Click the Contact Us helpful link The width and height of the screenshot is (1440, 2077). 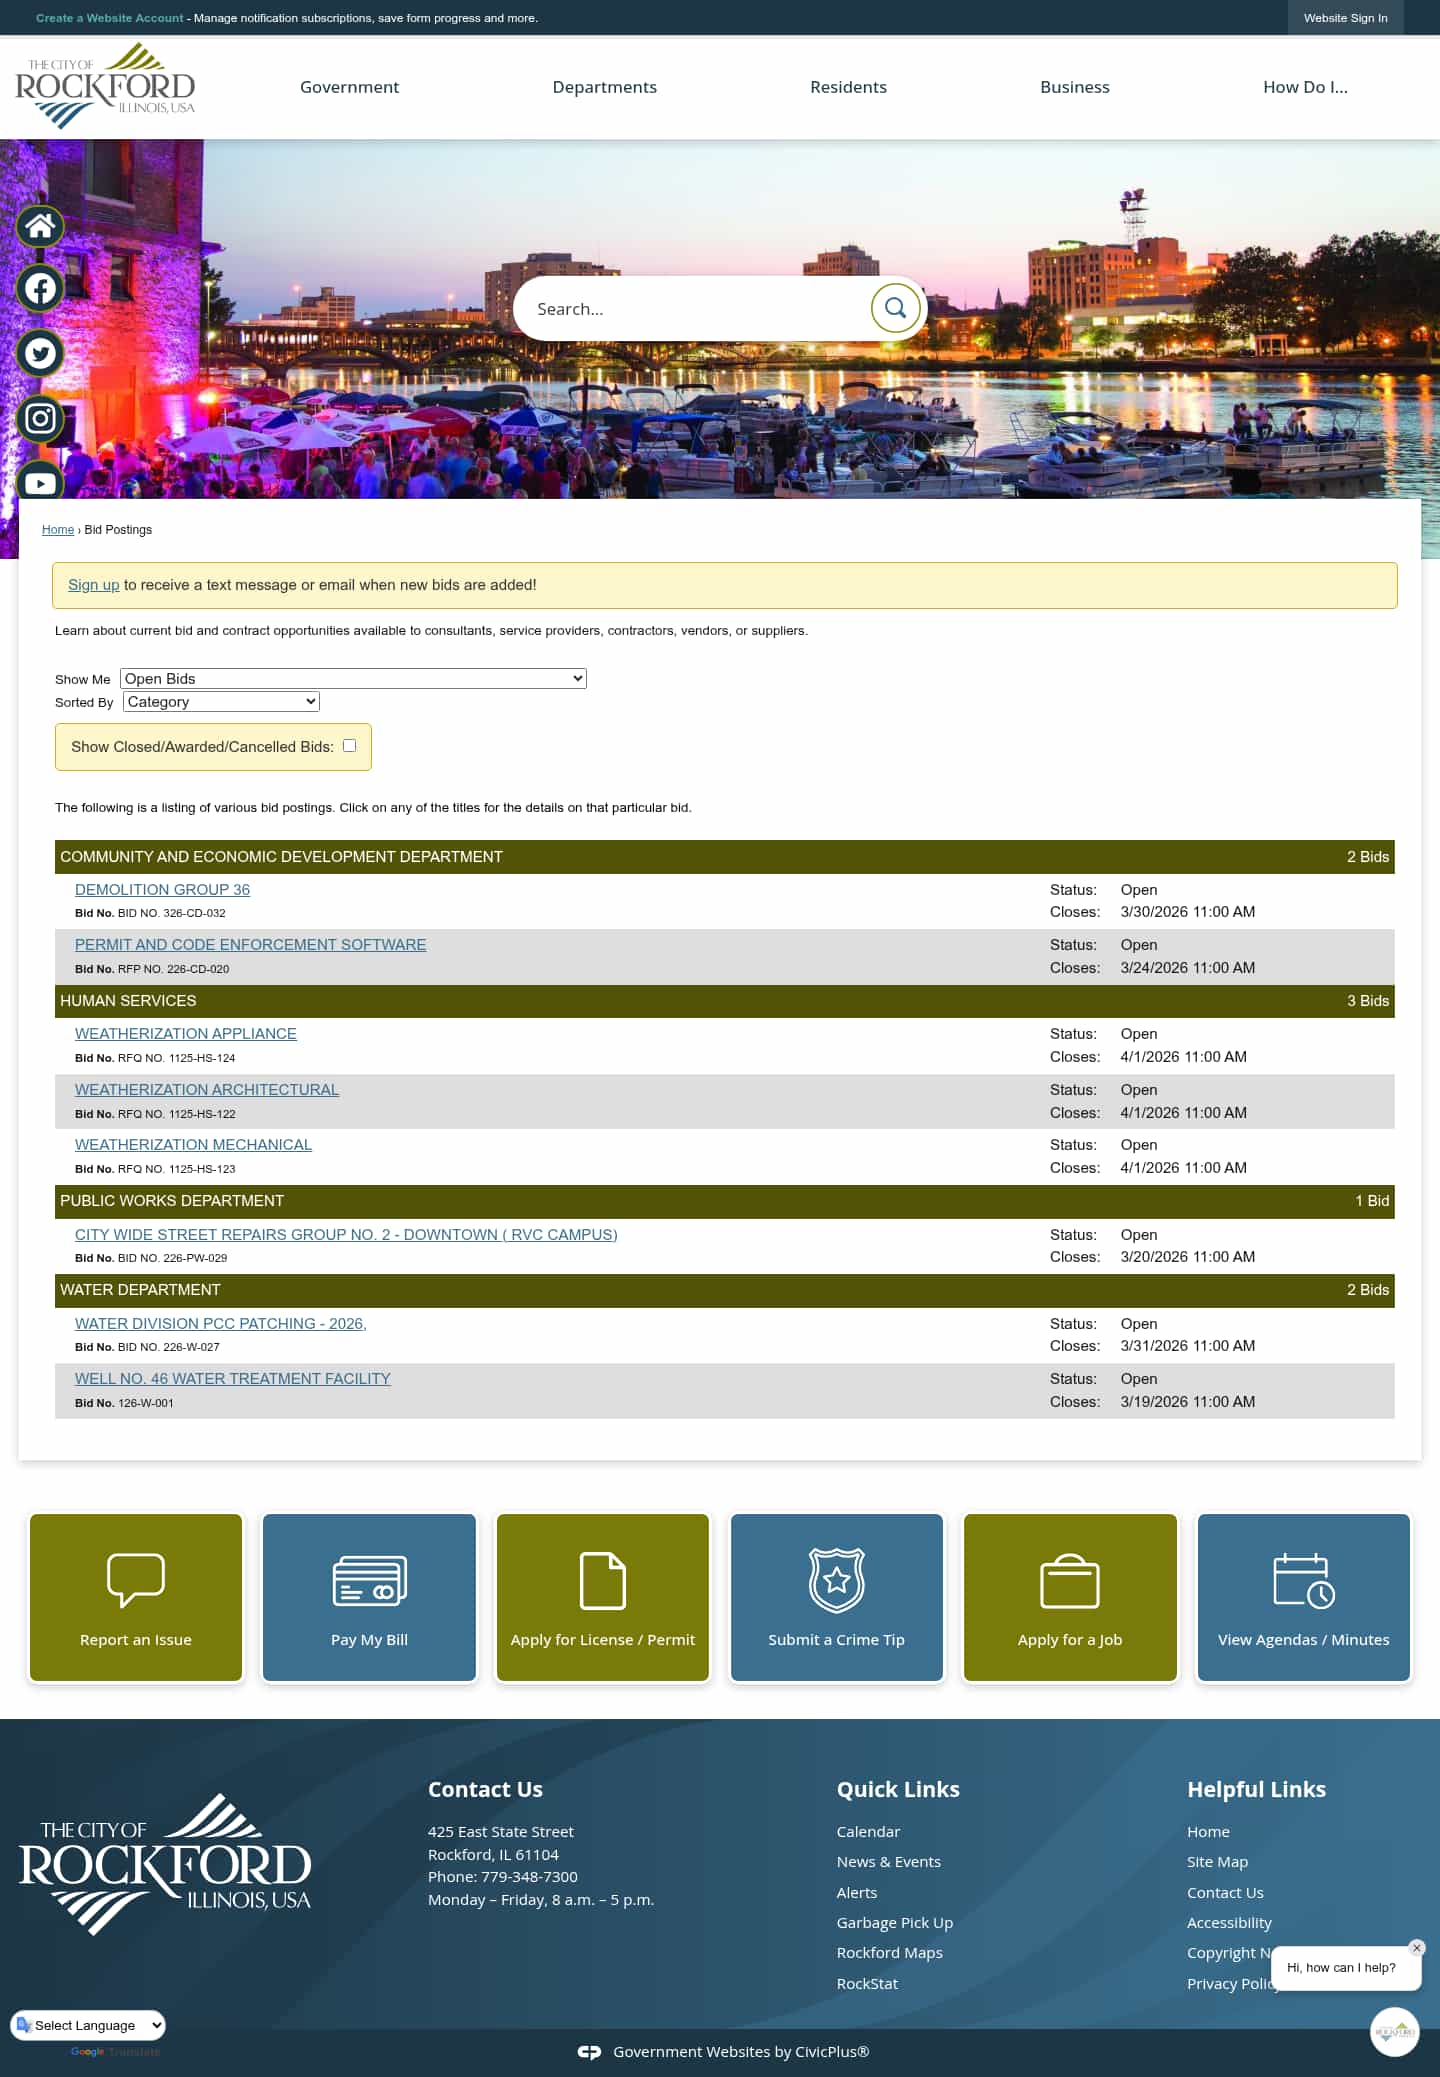click(1225, 1893)
